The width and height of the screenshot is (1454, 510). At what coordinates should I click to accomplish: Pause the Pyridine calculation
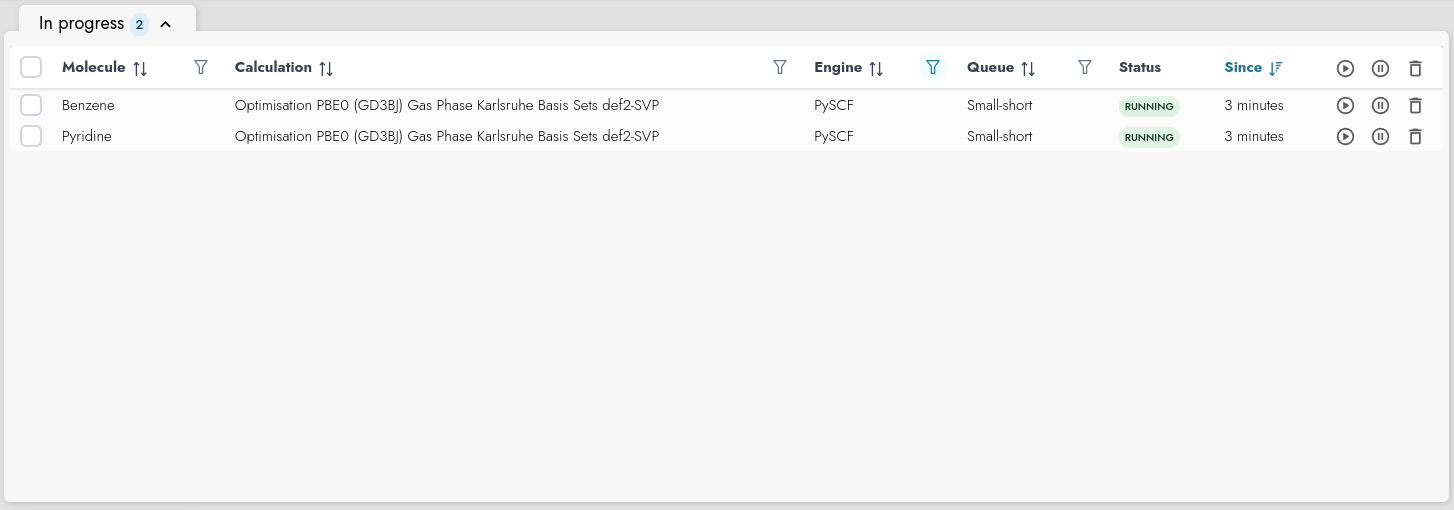click(1380, 137)
